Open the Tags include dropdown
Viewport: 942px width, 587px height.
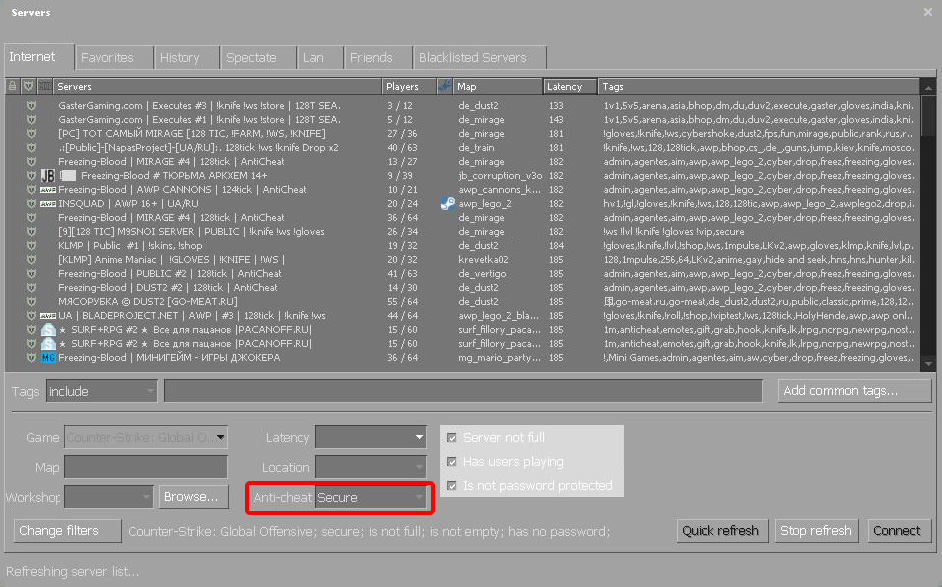[102, 391]
